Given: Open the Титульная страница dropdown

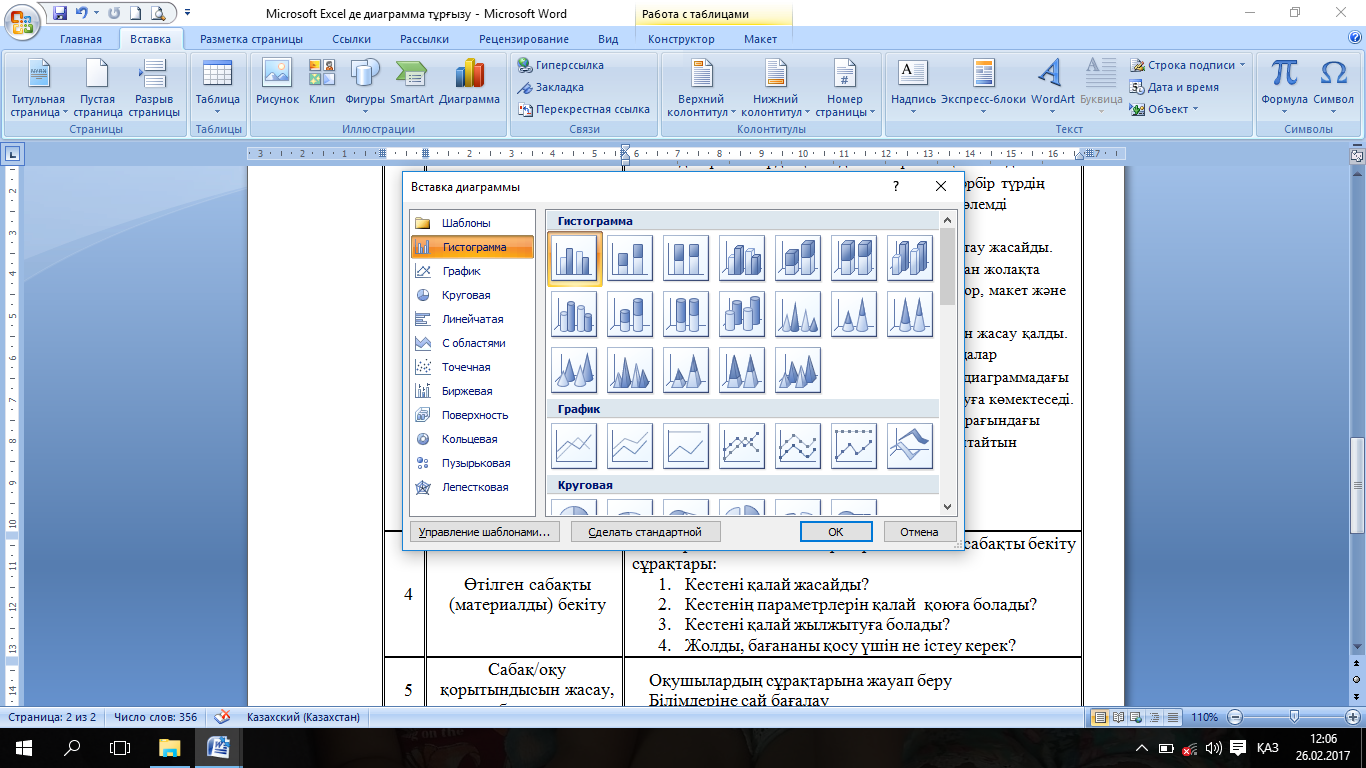Looking at the screenshot, I should click(38, 88).
